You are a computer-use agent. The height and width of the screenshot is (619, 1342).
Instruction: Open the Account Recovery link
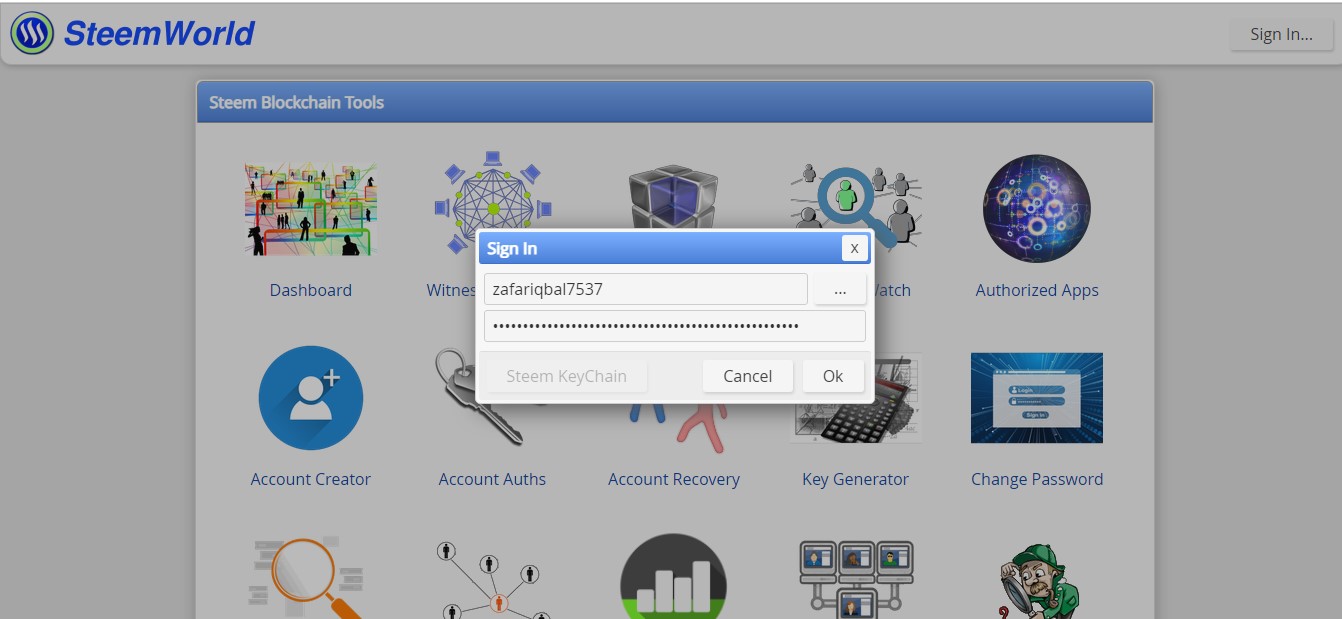[x=674, y=479]
